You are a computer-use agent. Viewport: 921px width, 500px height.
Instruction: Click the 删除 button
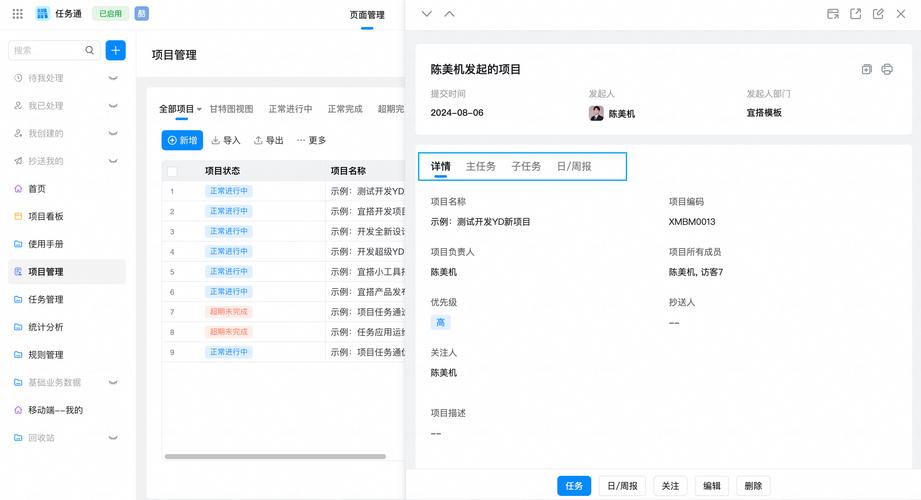[753, 486]
